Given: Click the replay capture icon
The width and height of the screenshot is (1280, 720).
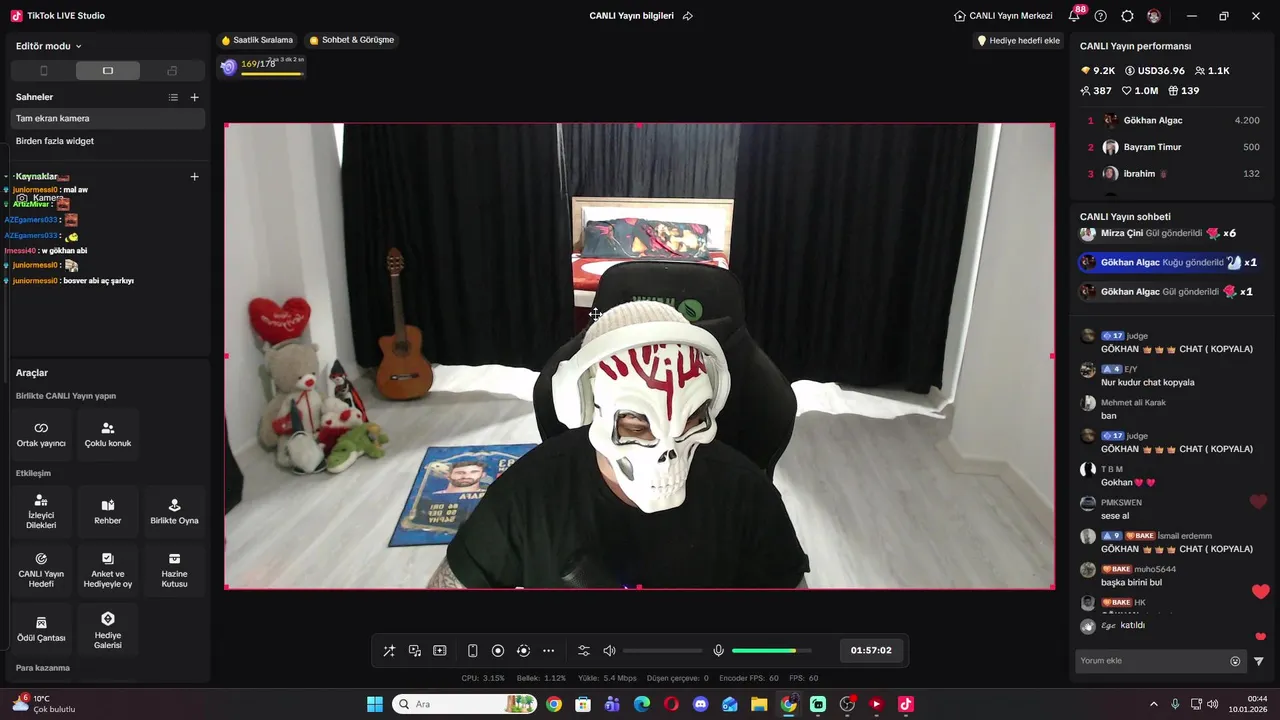Looking at the screenshot, I should (x=523, y=651).
